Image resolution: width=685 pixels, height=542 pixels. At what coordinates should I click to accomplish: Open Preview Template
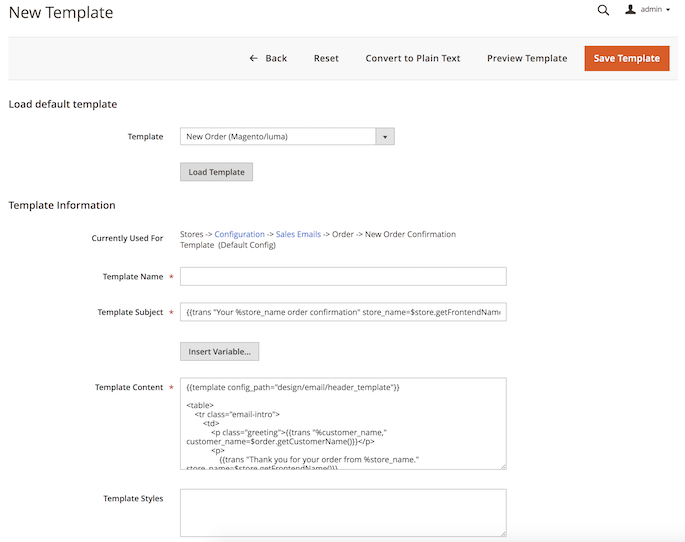click(527, 58)
